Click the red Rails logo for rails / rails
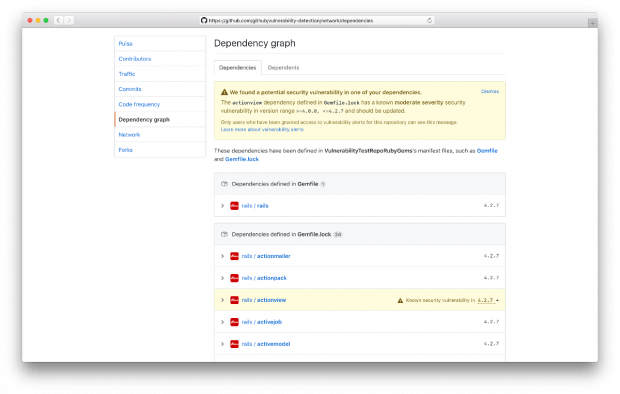 [x=234, y=206]
